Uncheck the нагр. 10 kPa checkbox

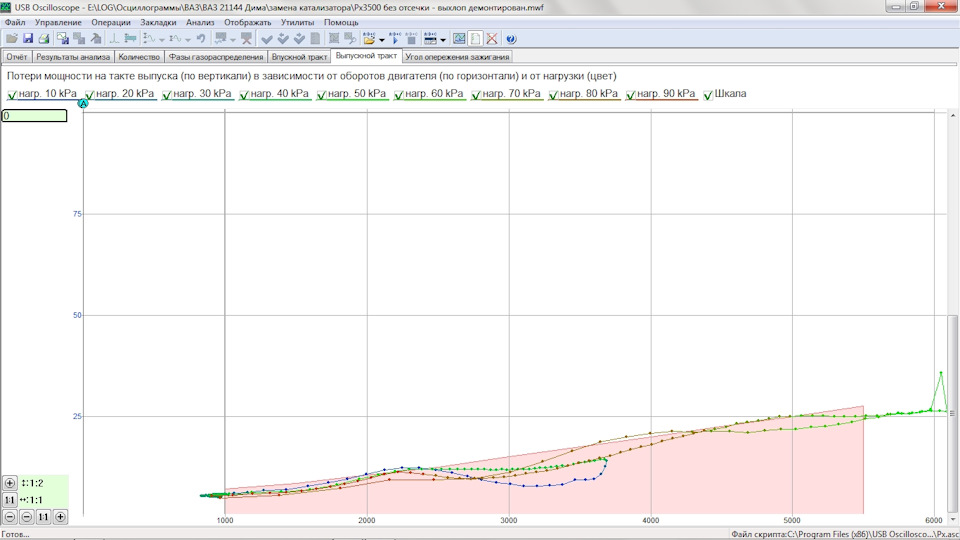pos(12,95)
